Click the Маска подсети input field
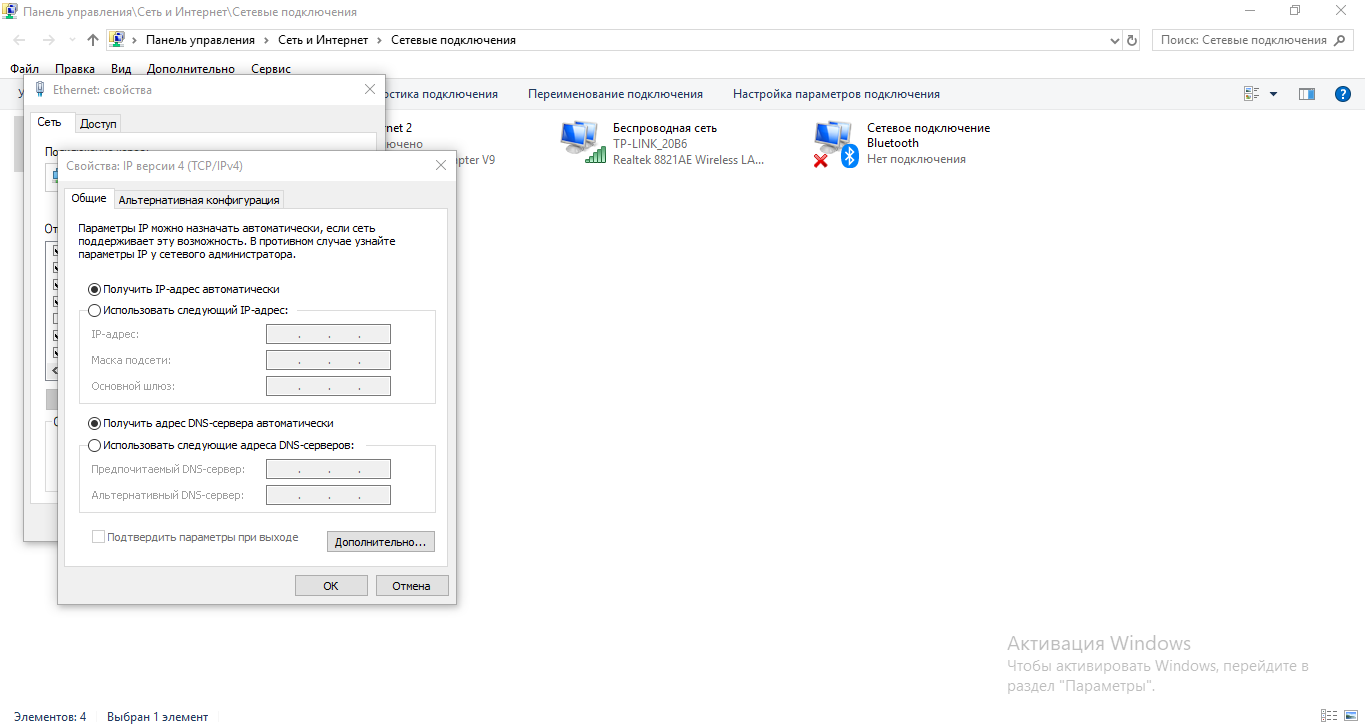Screen dimensions: 1365x728 coord(328,360)
